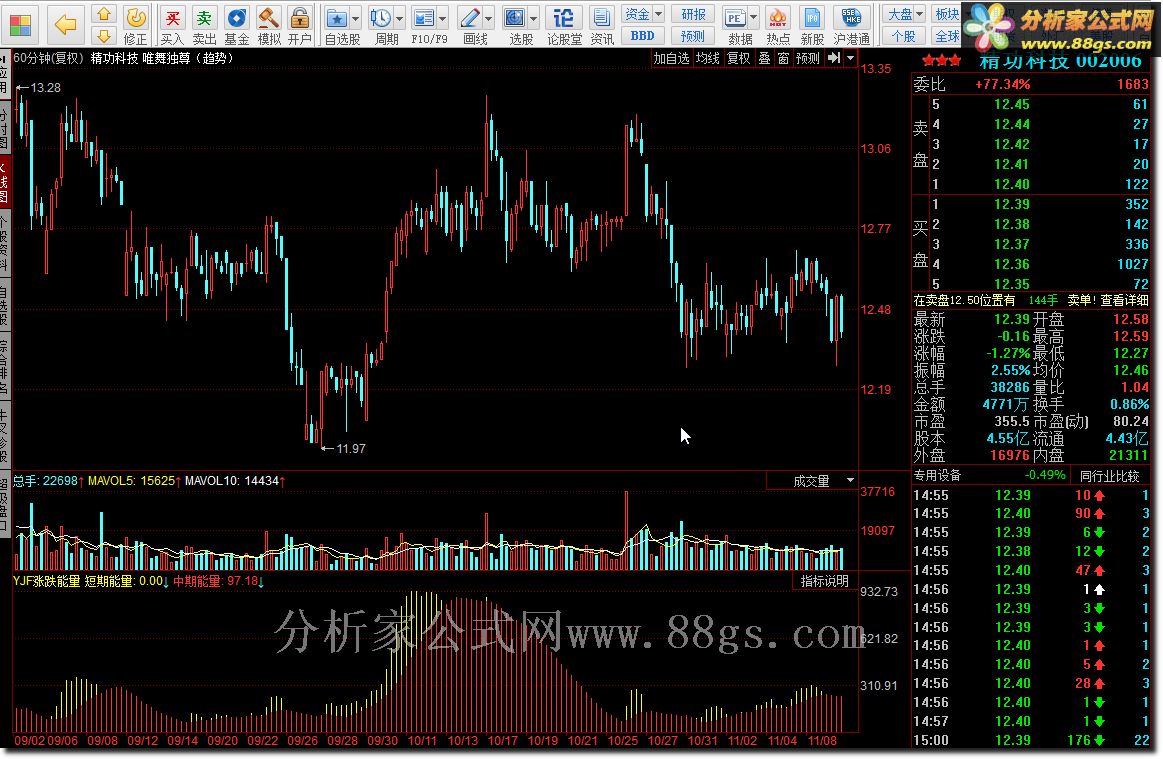Open the 选股 stock picker icon
This screenshot has height=759, width=1163.
coord(514,18)
